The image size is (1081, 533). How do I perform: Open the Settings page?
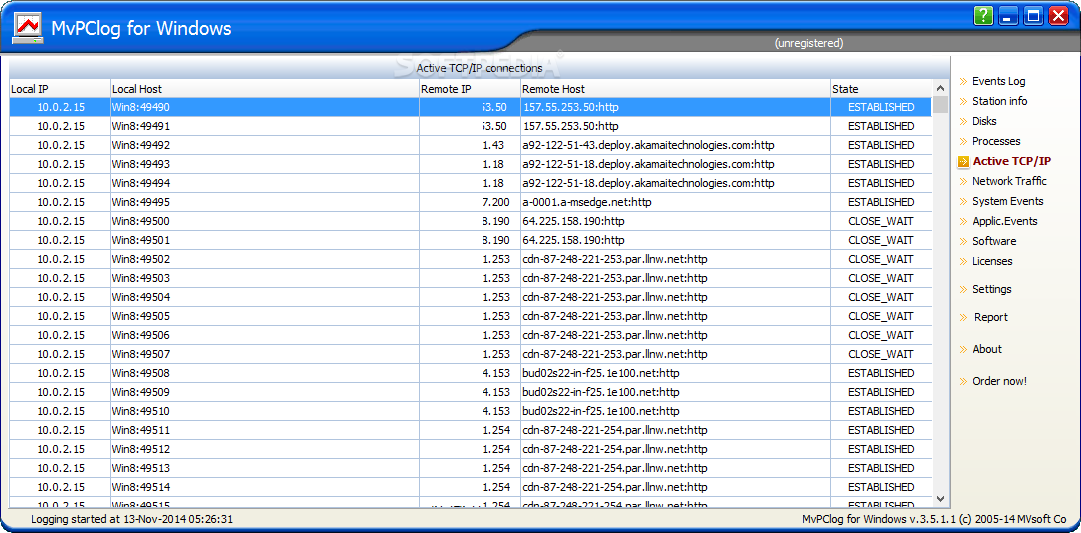click(991, 290)
